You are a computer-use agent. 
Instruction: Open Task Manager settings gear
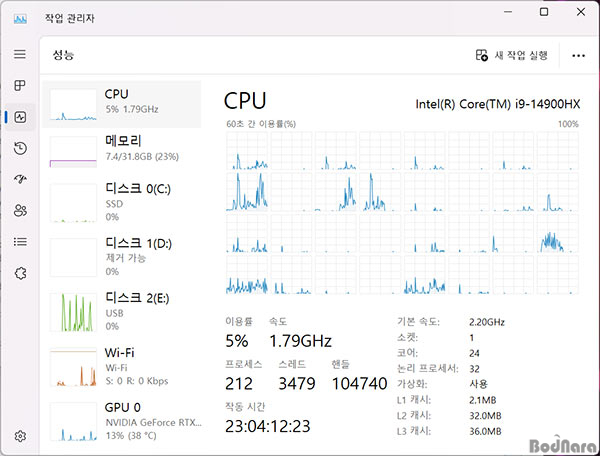pyautogui.click(x=20, y=436)
